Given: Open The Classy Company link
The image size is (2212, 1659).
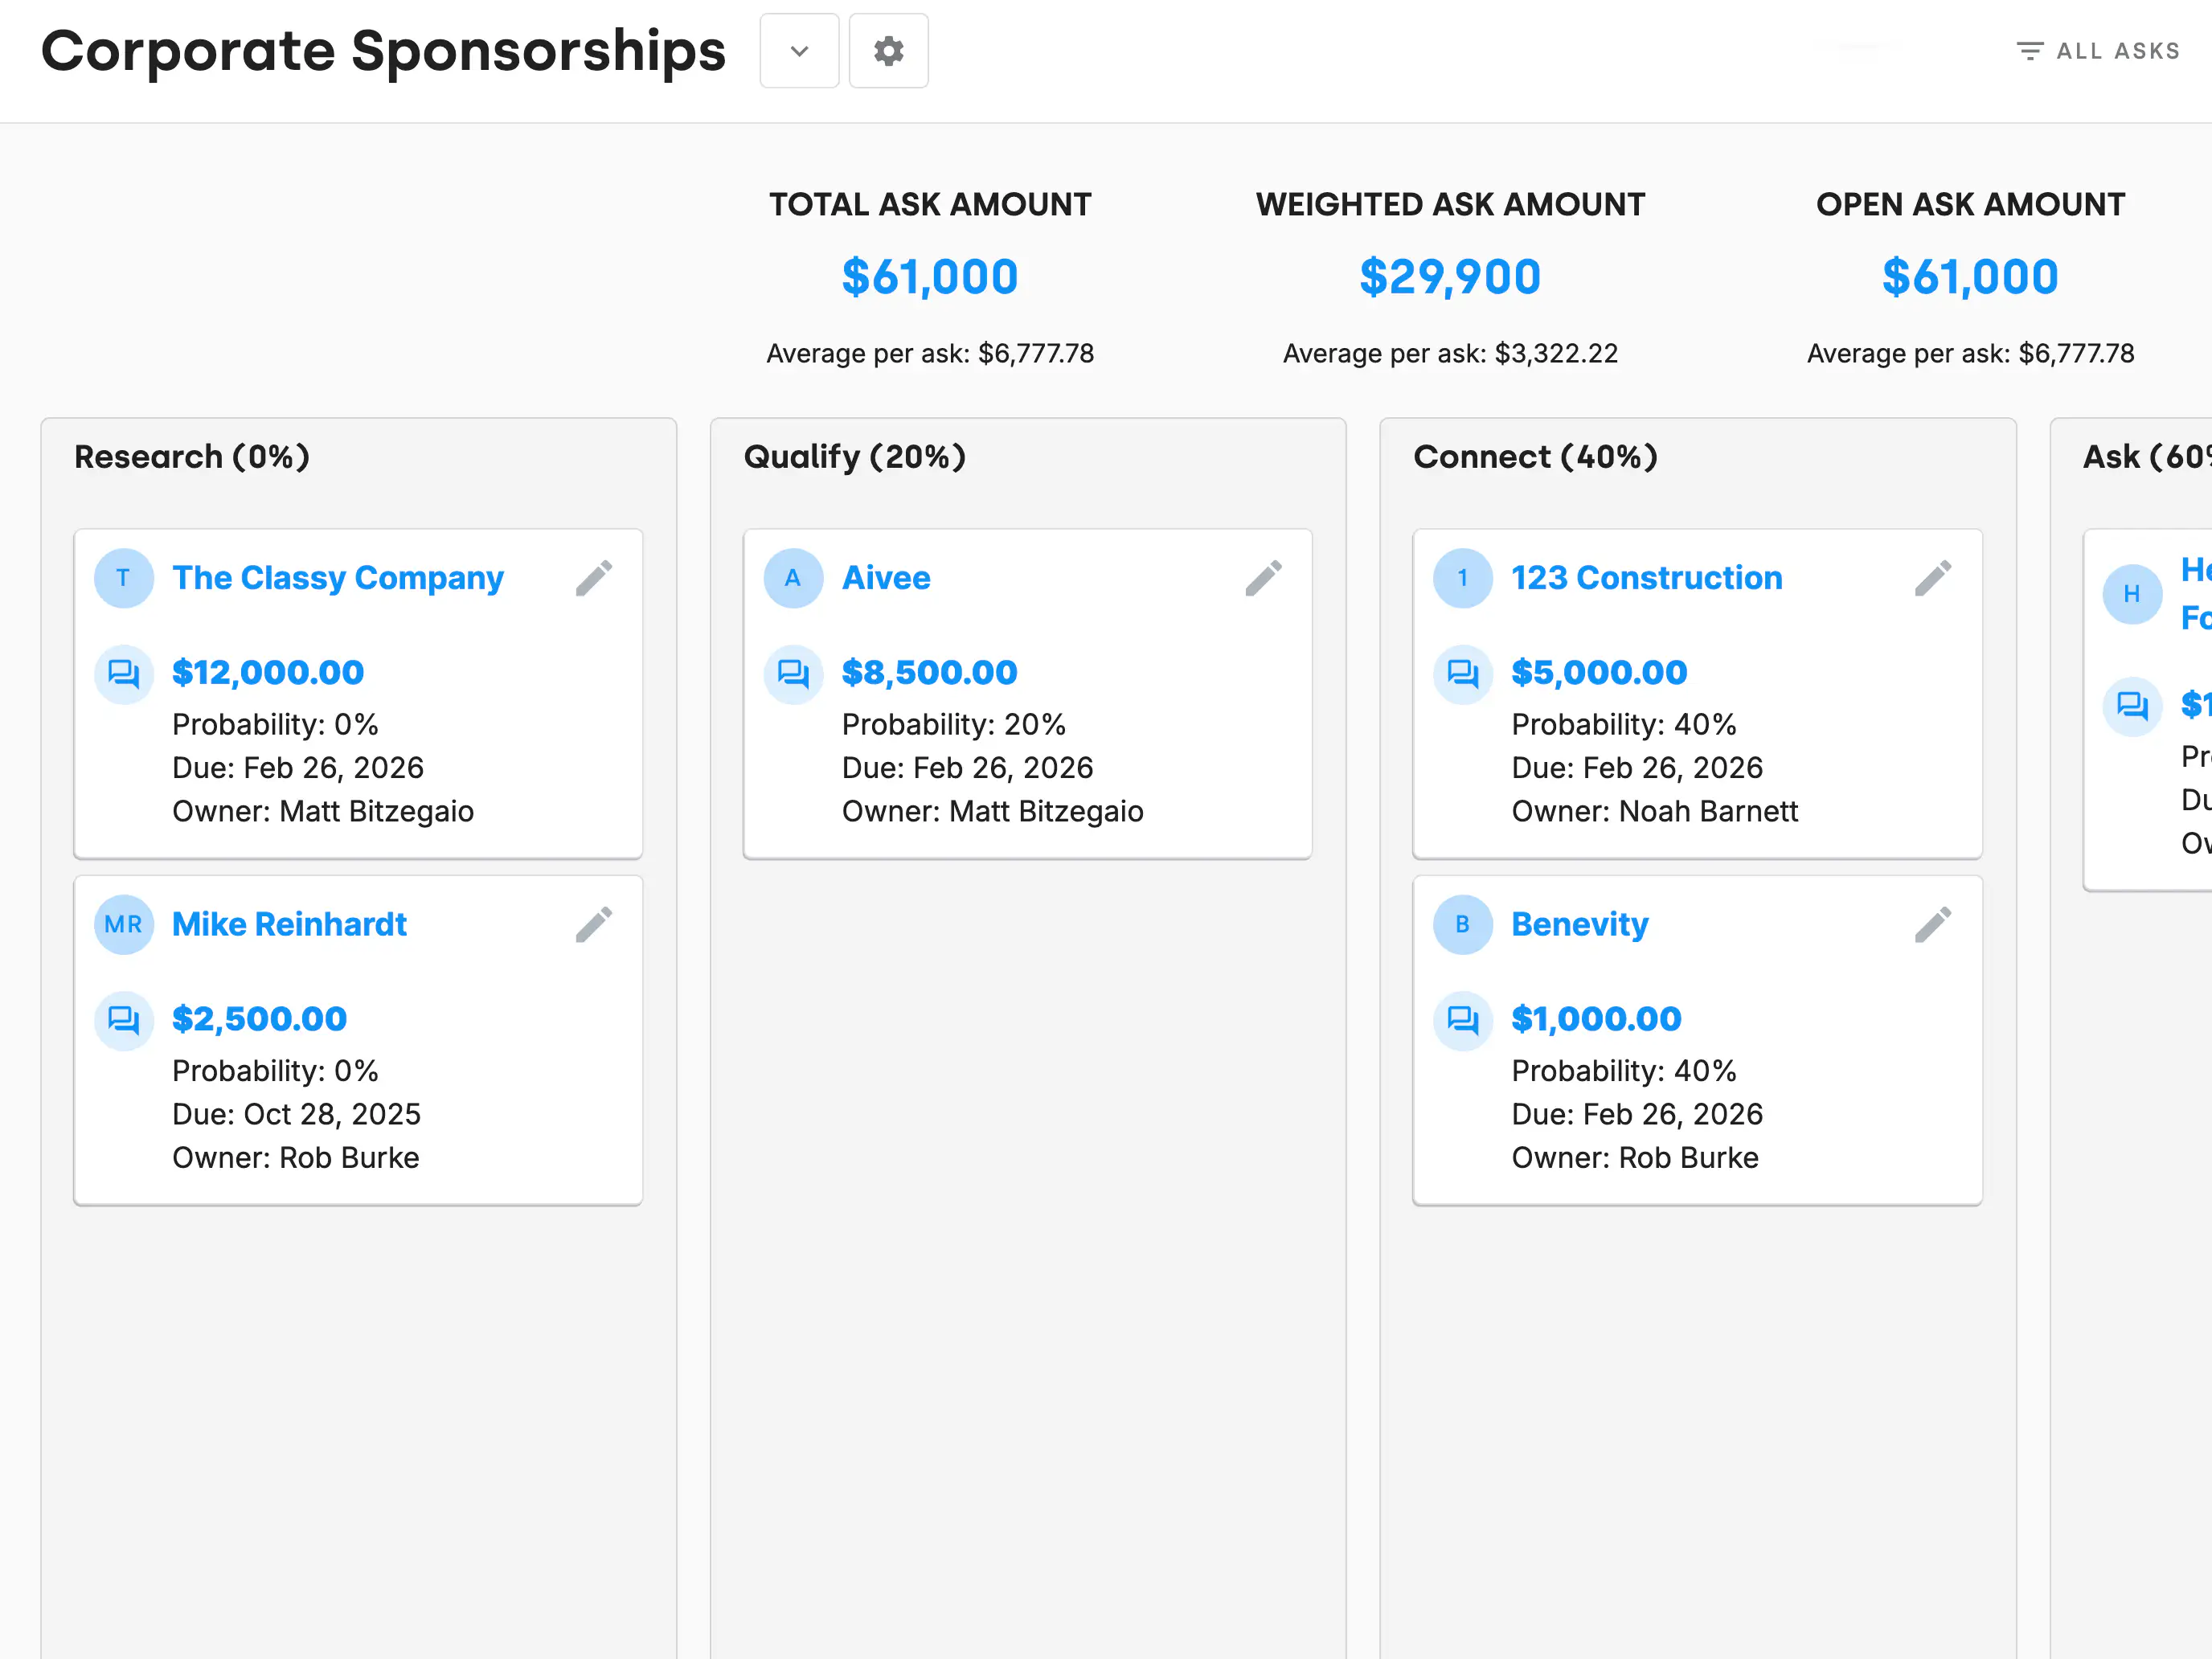Looking at the screenshot, I should click(x=337, y=578).
